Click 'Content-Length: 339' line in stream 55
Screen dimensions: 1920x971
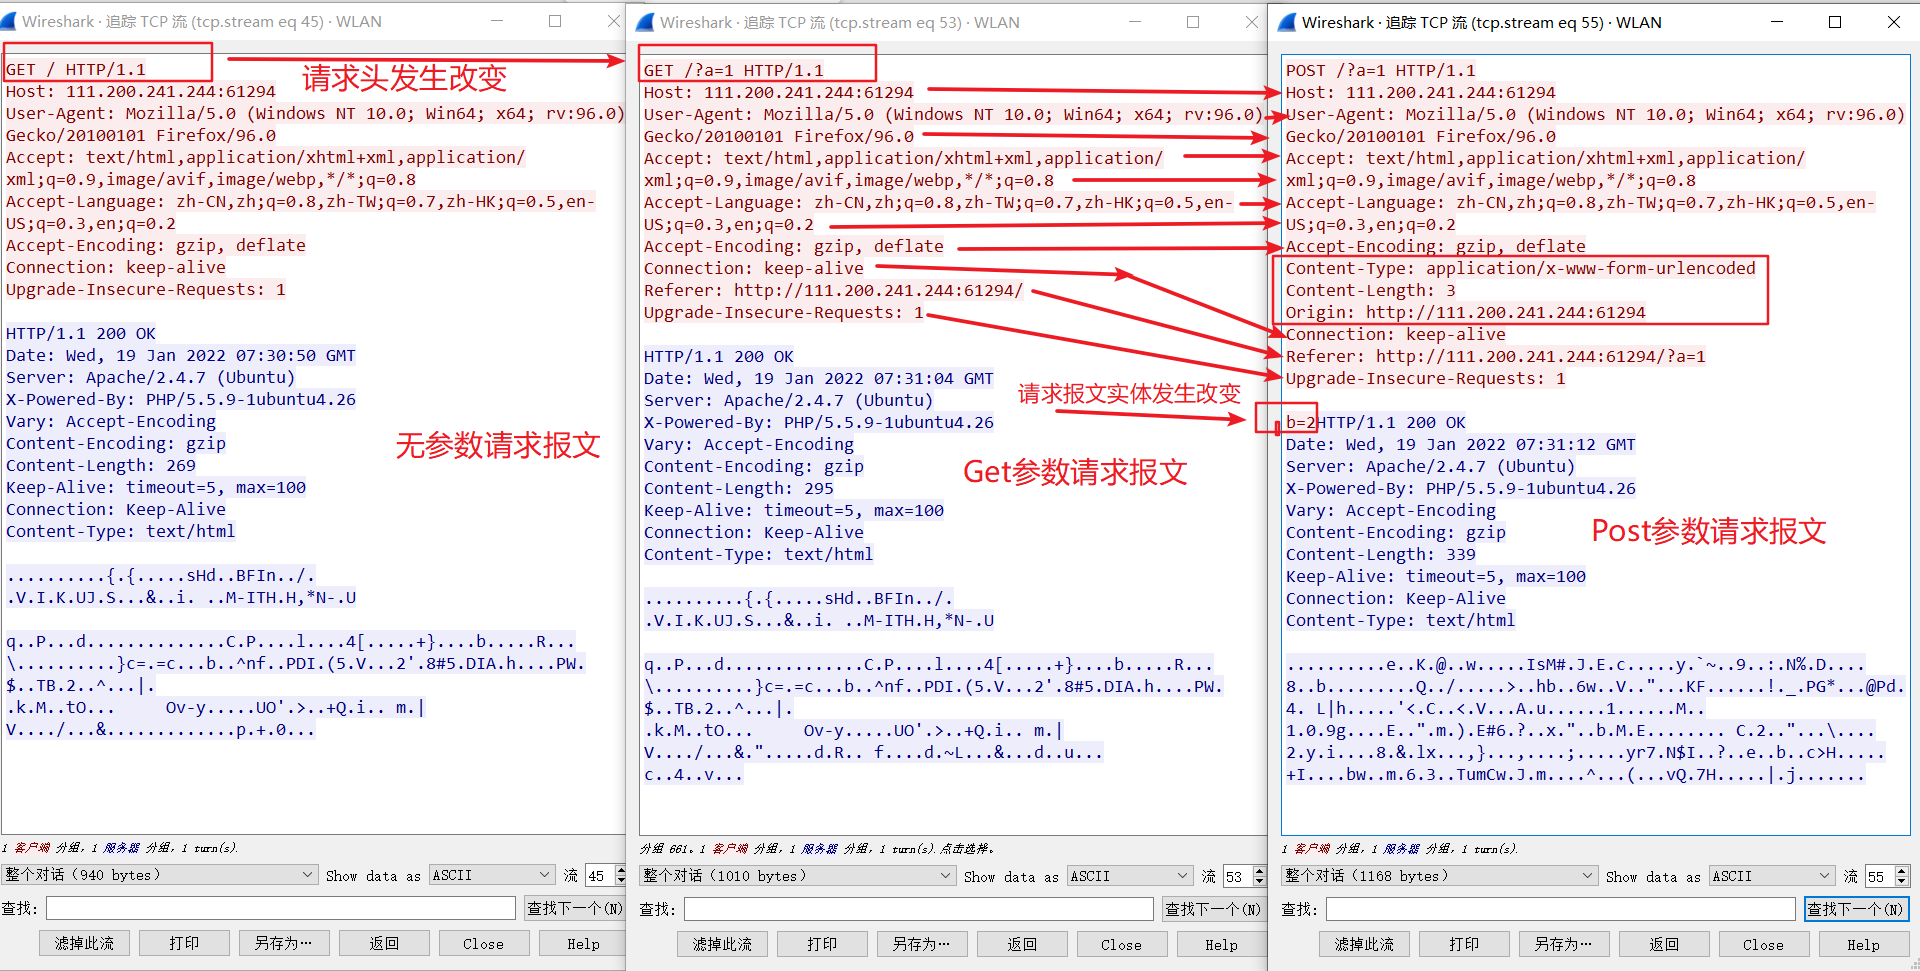[1381, 554]
